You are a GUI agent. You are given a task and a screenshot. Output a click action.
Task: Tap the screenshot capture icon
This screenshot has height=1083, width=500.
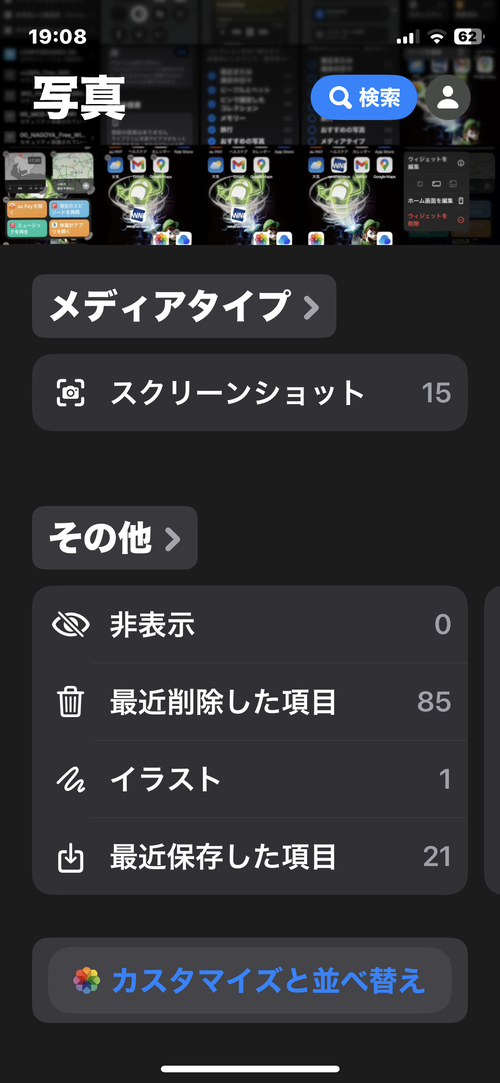70,393
